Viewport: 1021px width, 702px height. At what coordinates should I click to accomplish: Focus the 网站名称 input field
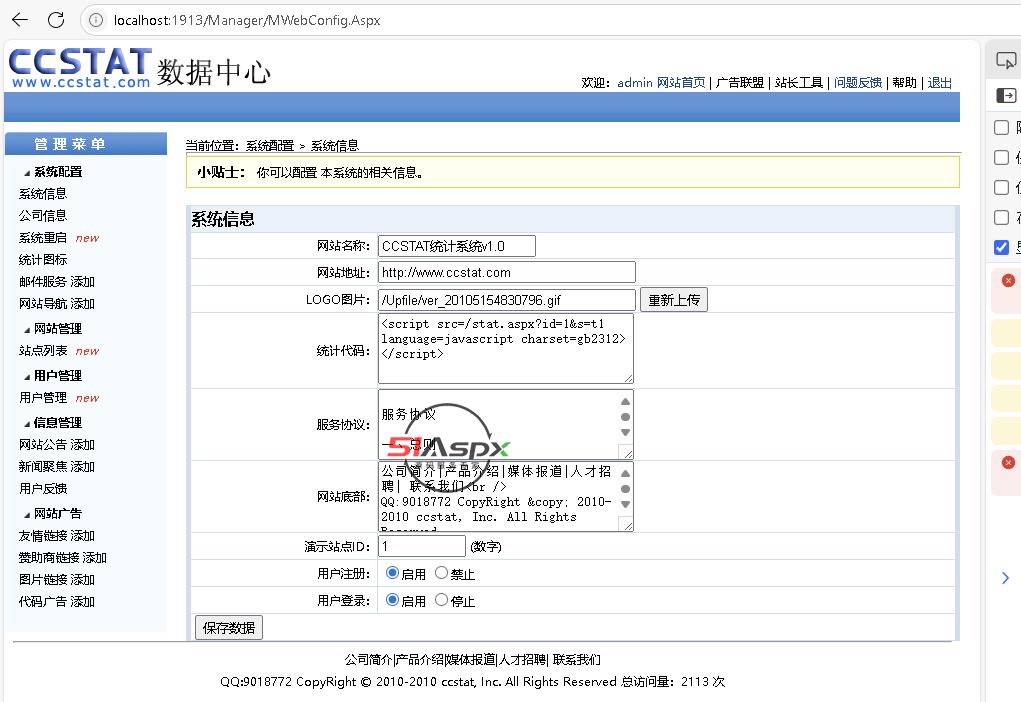456,246
